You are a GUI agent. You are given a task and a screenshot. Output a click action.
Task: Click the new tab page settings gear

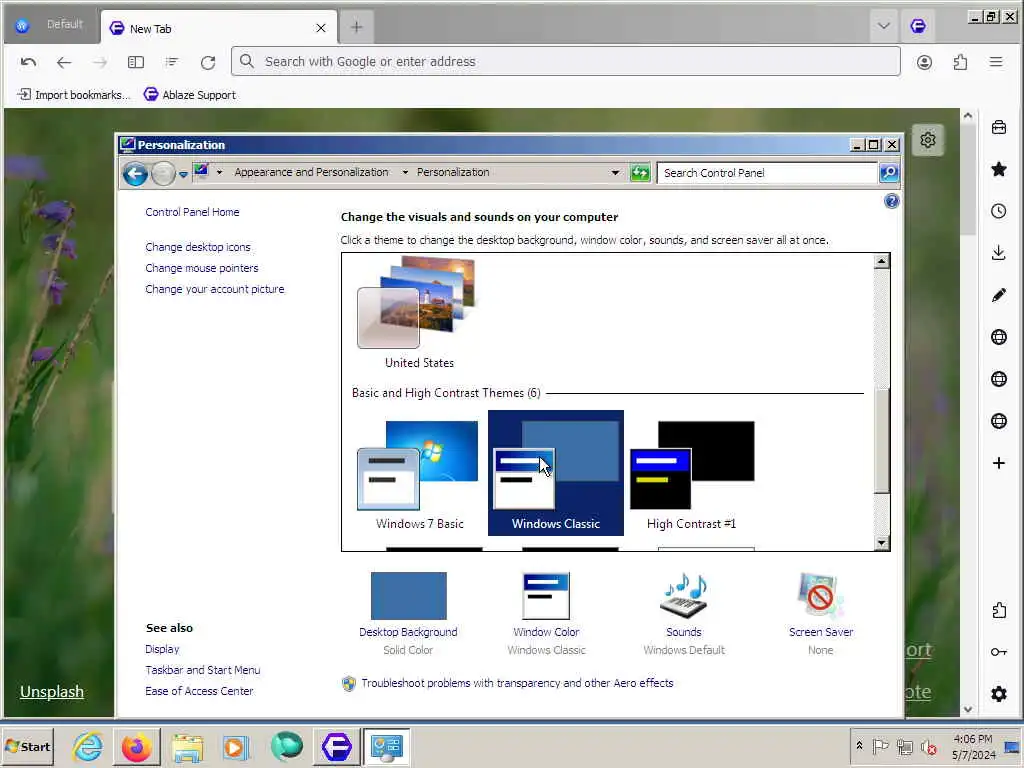click(928, 140)
